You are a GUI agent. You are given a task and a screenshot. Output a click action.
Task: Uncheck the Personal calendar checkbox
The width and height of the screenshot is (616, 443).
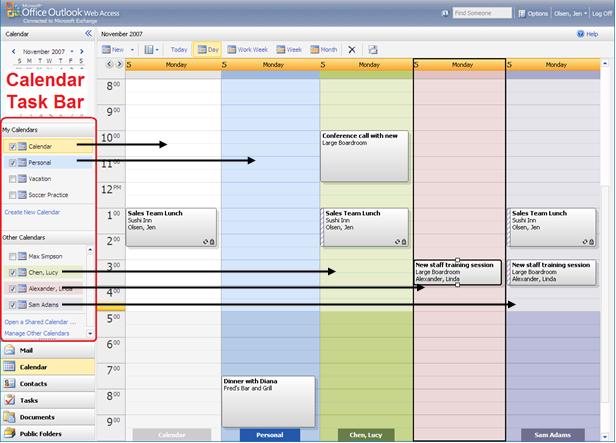(x=13, y=163)
